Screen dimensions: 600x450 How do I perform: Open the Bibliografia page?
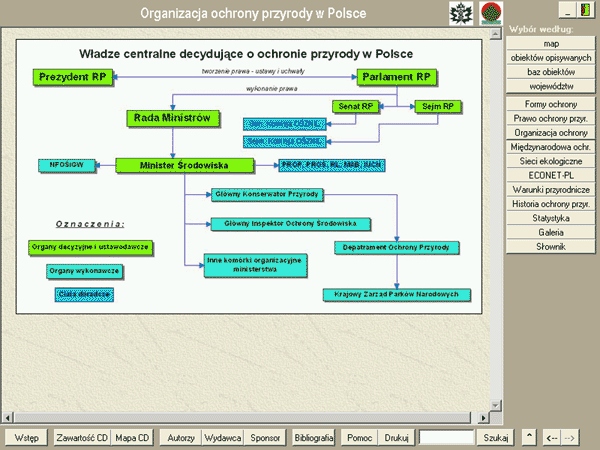pos(314,437)
